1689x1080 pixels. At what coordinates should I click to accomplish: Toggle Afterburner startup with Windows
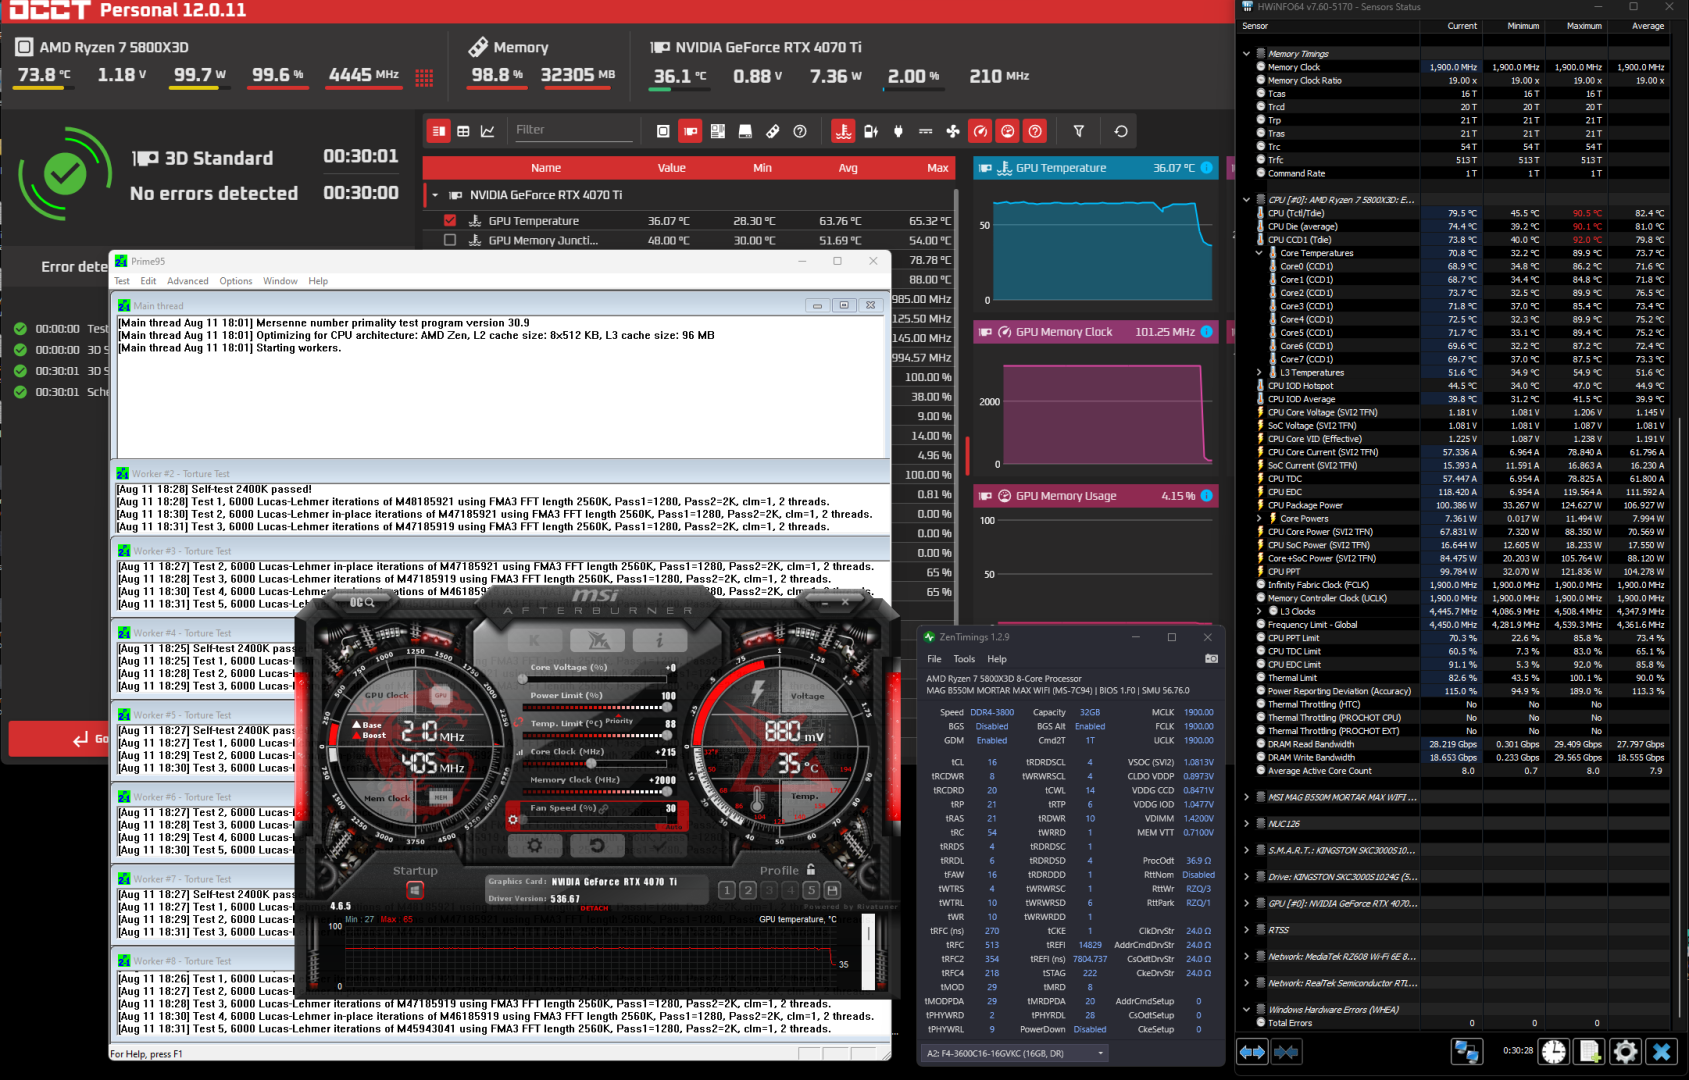click(415, 890)
